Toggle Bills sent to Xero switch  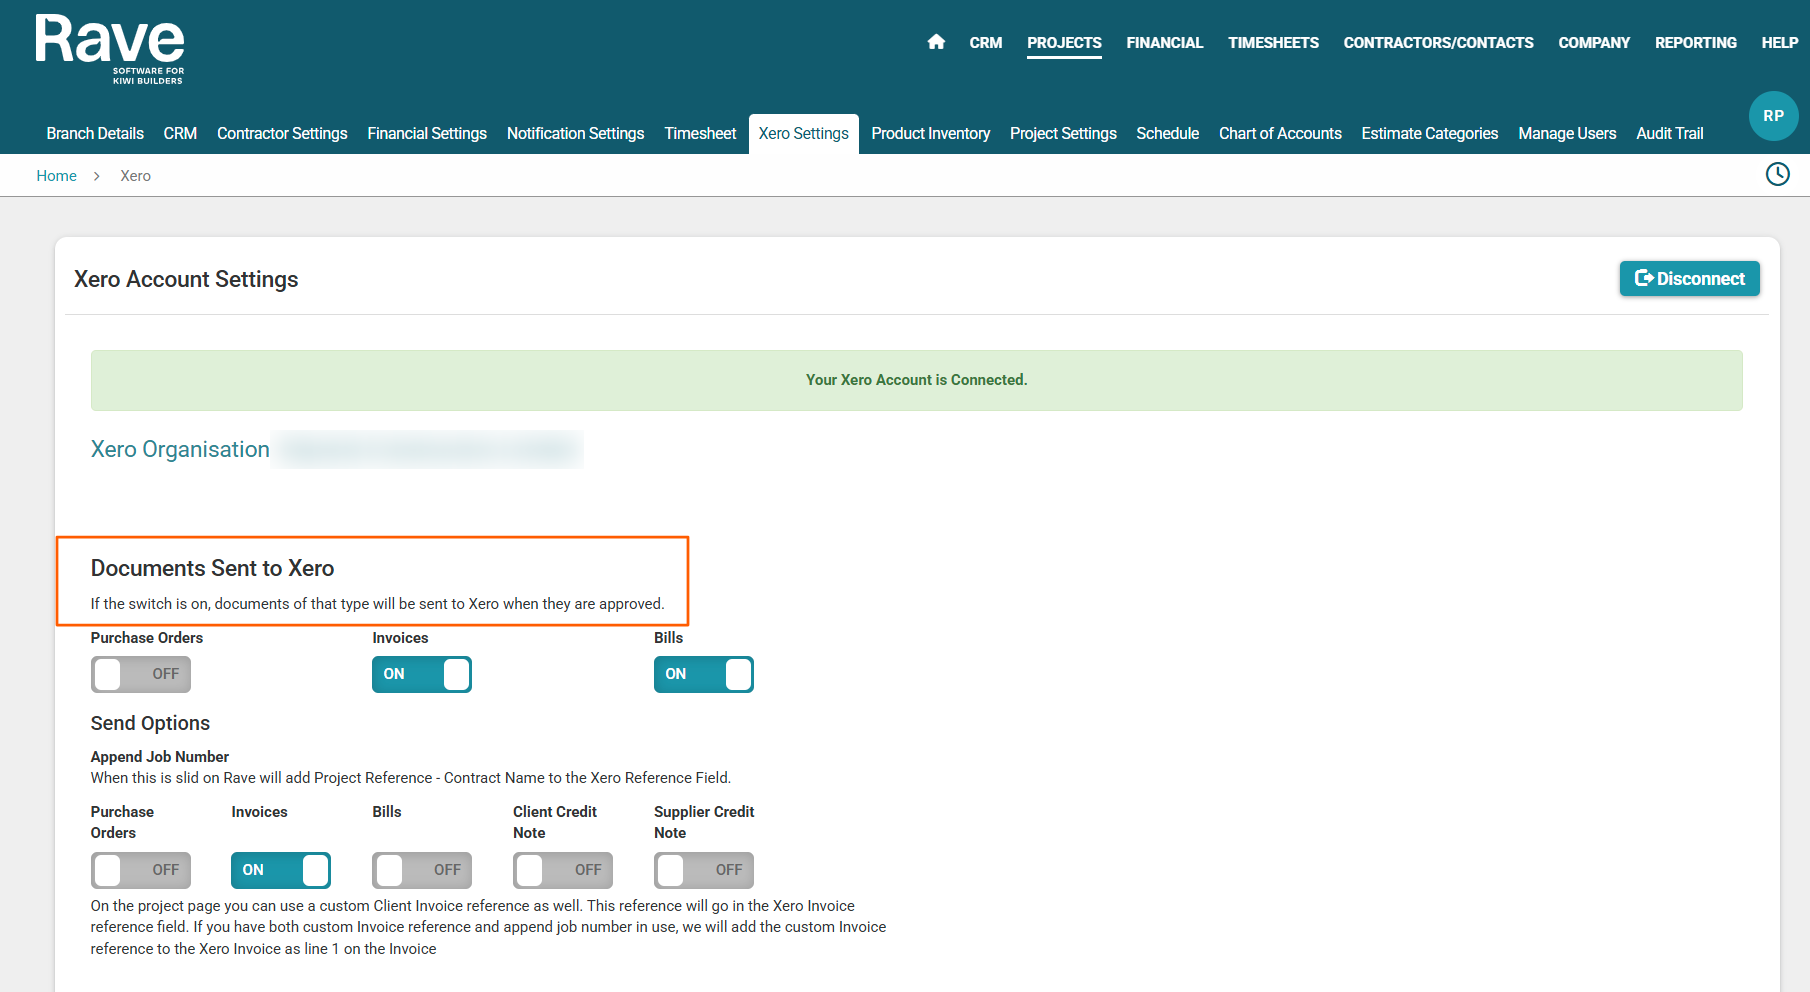tap(704, 674)
